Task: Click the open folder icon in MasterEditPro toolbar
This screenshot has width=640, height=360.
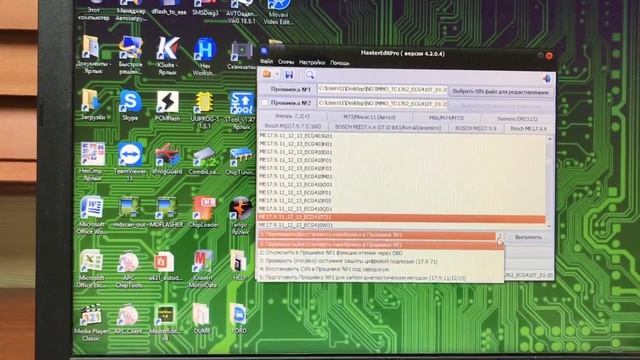Action: 267,74
